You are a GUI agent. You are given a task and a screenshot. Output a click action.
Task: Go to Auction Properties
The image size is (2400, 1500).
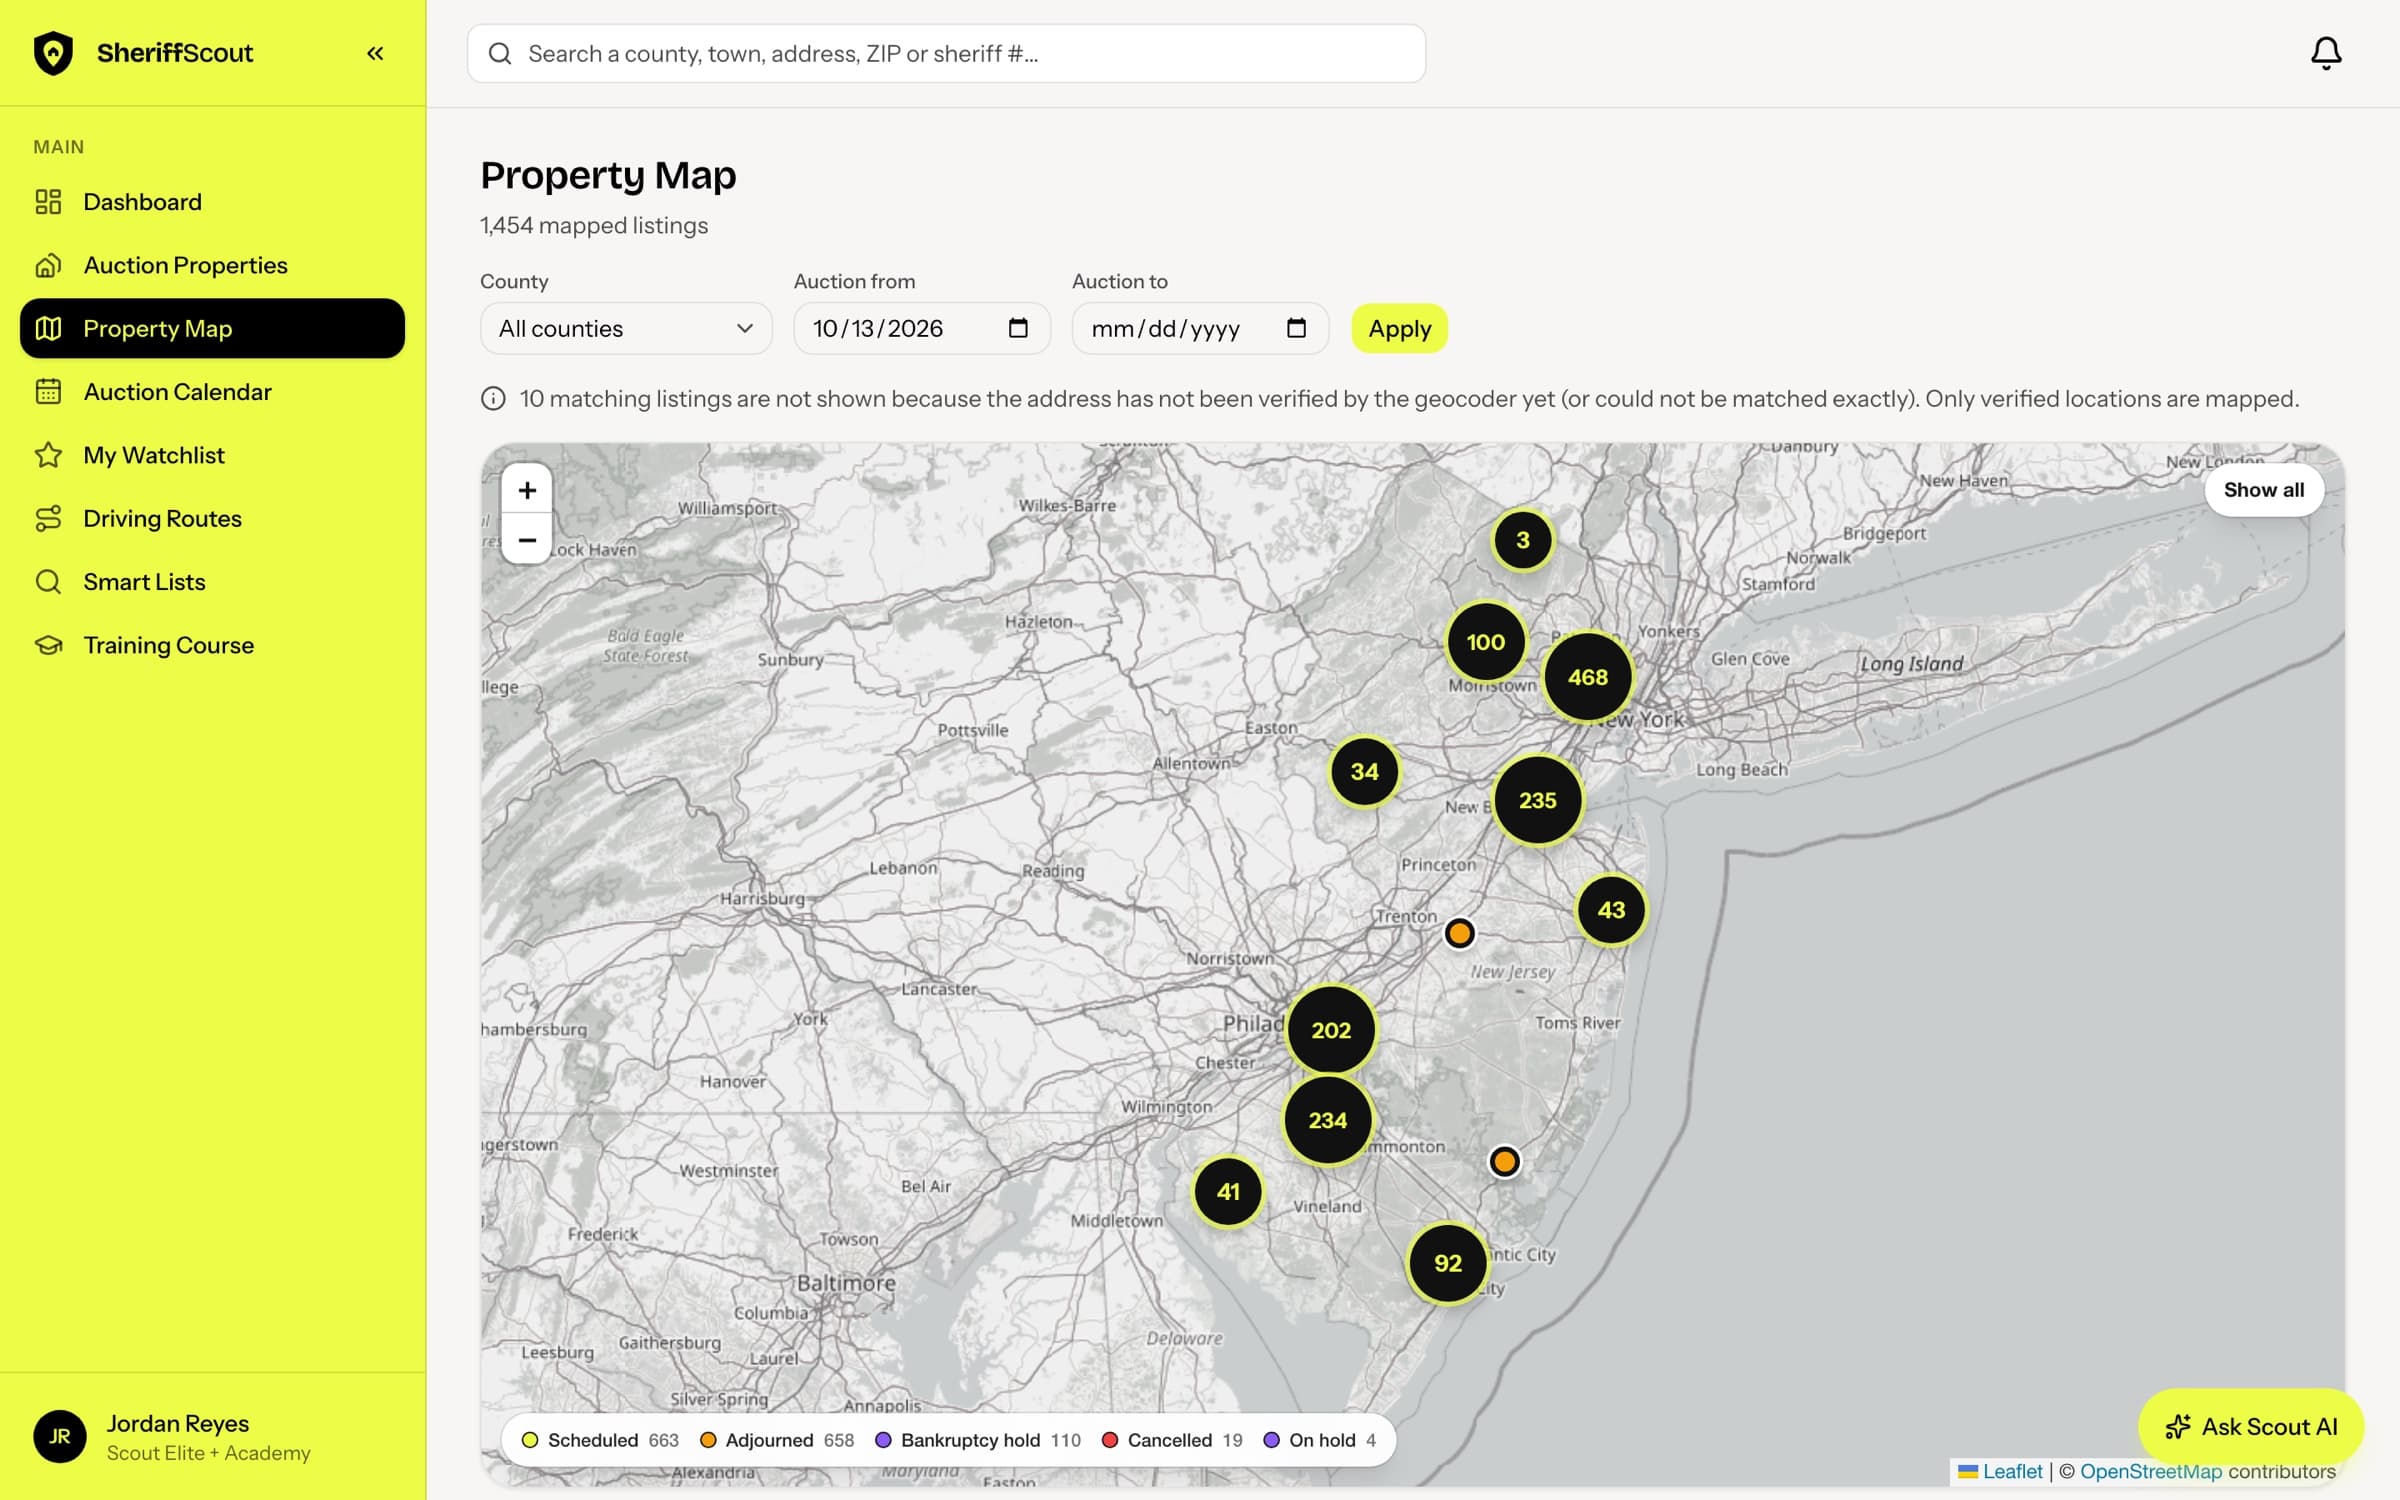[x=212, y=265]
